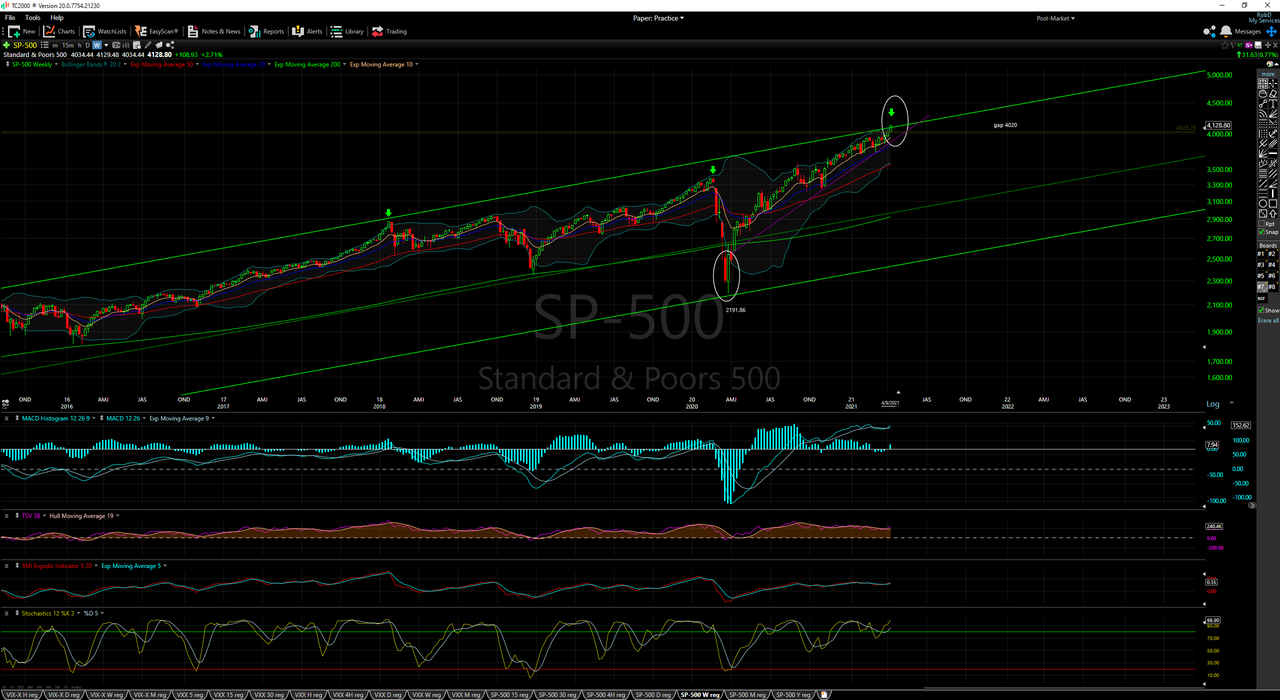Open the Reports toolbar item
Image resolution: width=1280 pixels, height=700 pixels.
tap(267, 31)
